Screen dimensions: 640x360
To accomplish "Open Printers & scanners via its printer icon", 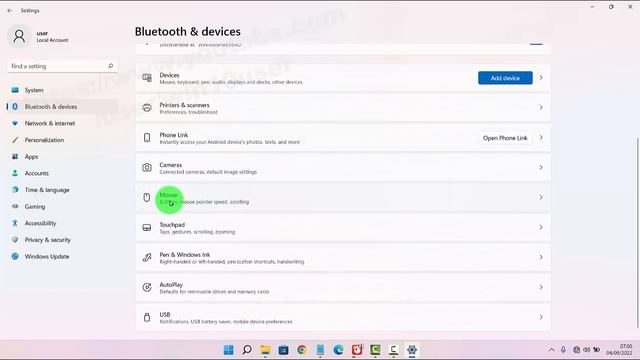I will point(147,108).
